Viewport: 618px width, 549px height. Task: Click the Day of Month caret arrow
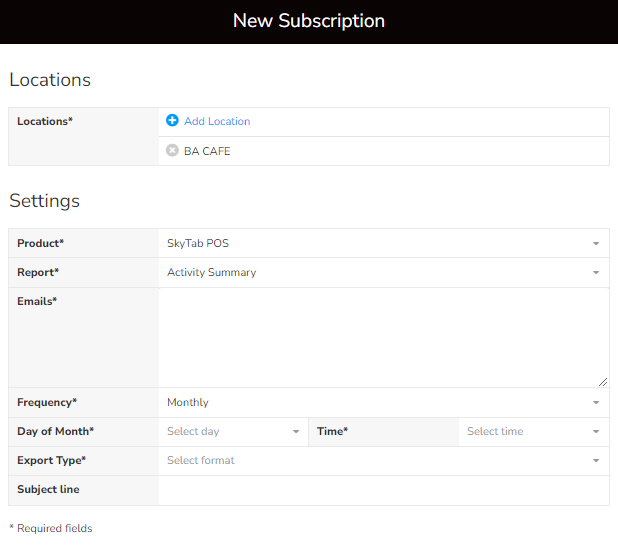point(296,432)
